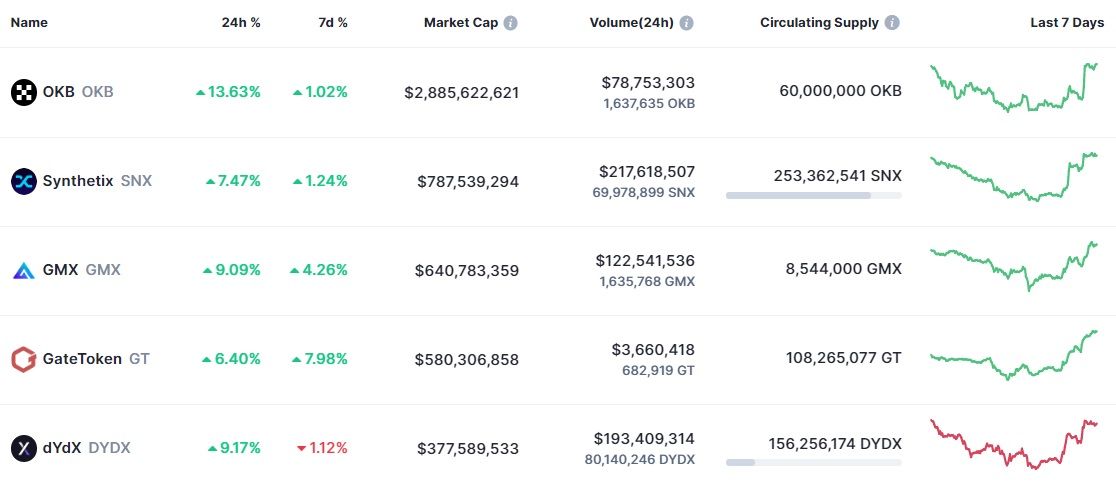Image resolution: width=1116 pixels, height=491 pixels.
Task: Click the Synthetix circulating supply progress bar
Action: [813, 196]
